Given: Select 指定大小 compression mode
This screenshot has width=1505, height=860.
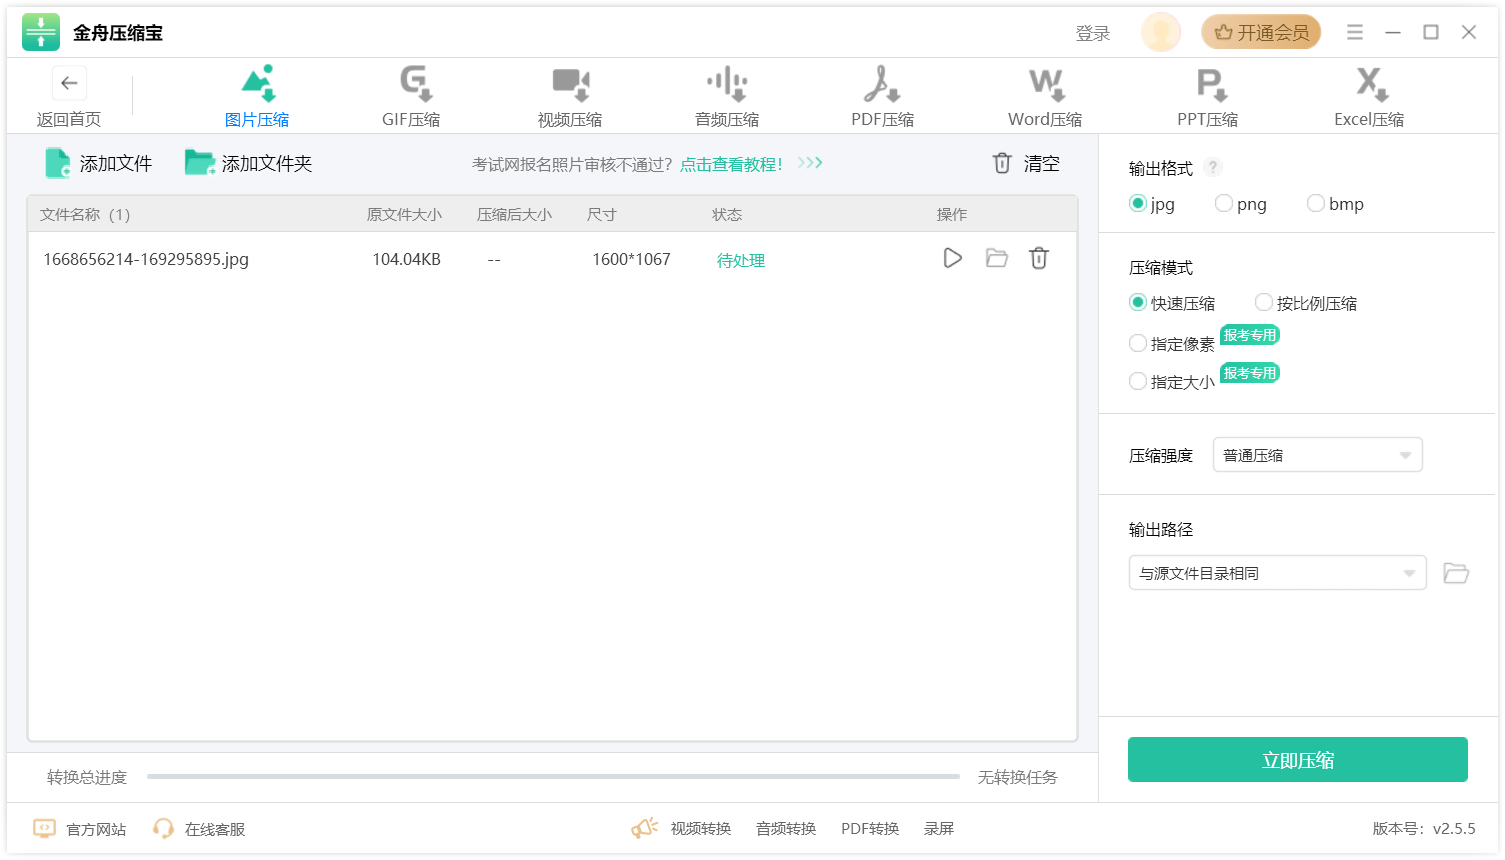Looking at the screenshot, I should [1137, 381].
